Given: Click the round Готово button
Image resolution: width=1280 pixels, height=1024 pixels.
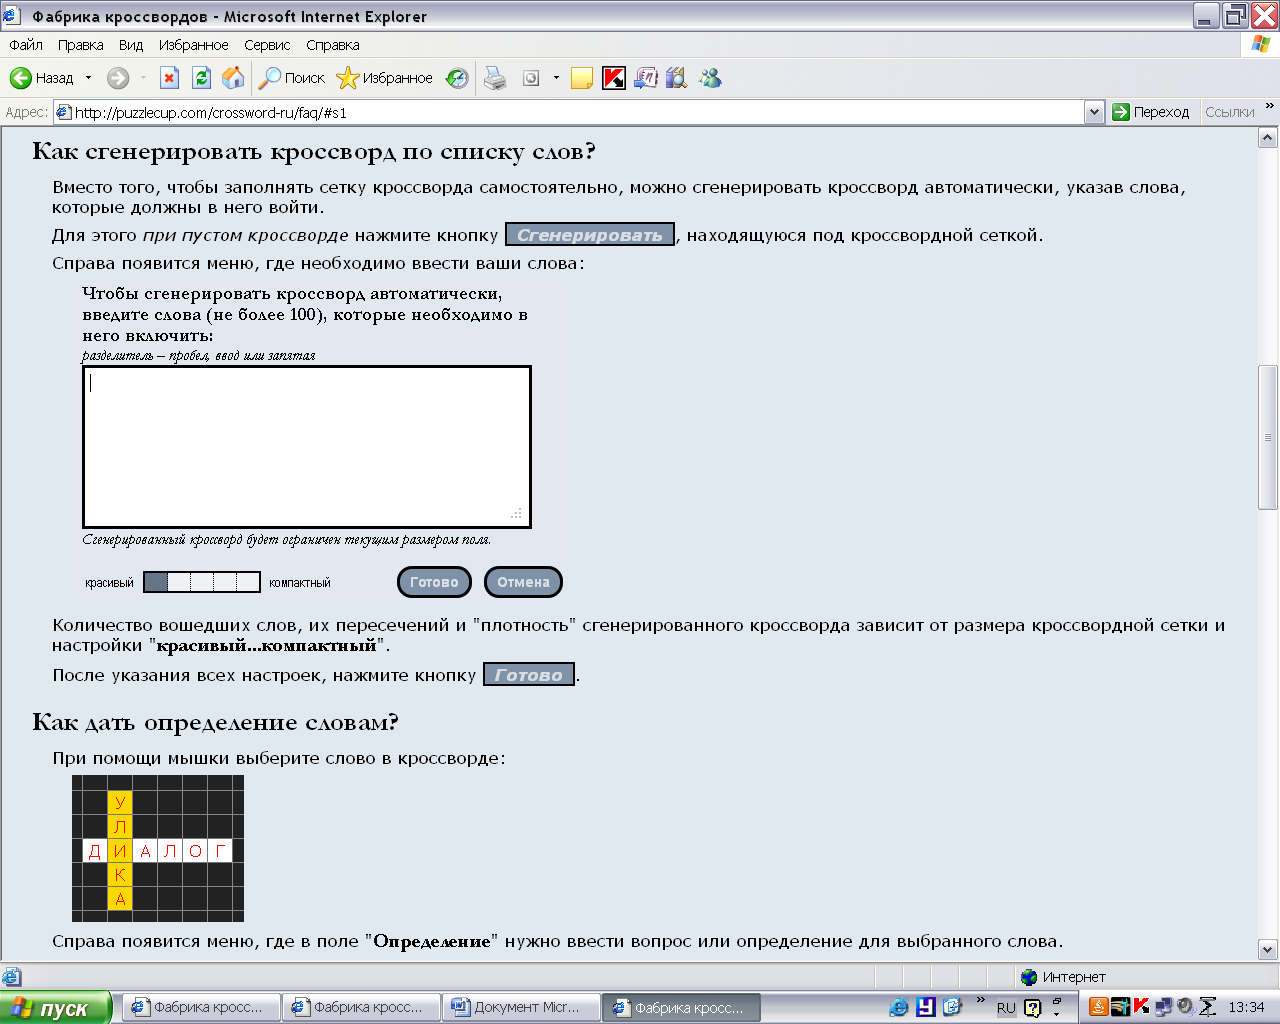Looking at the screenshot, I should point(434,582).
